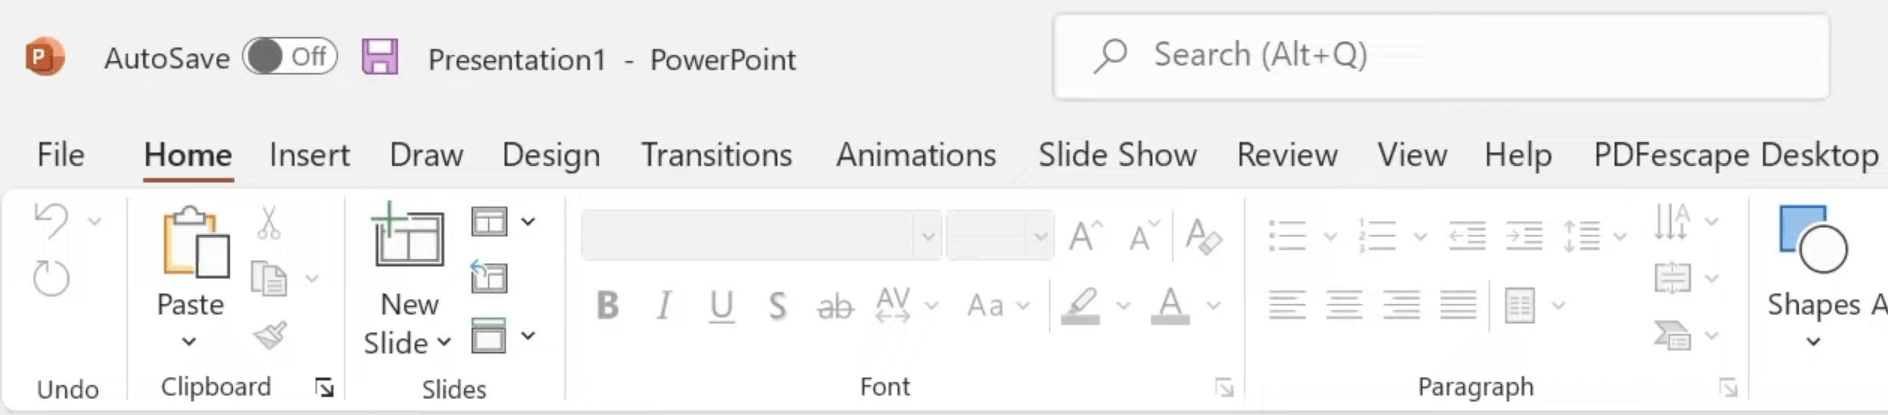
Task: Click the Save floppy disk icon
Action: tap(380, 57)
